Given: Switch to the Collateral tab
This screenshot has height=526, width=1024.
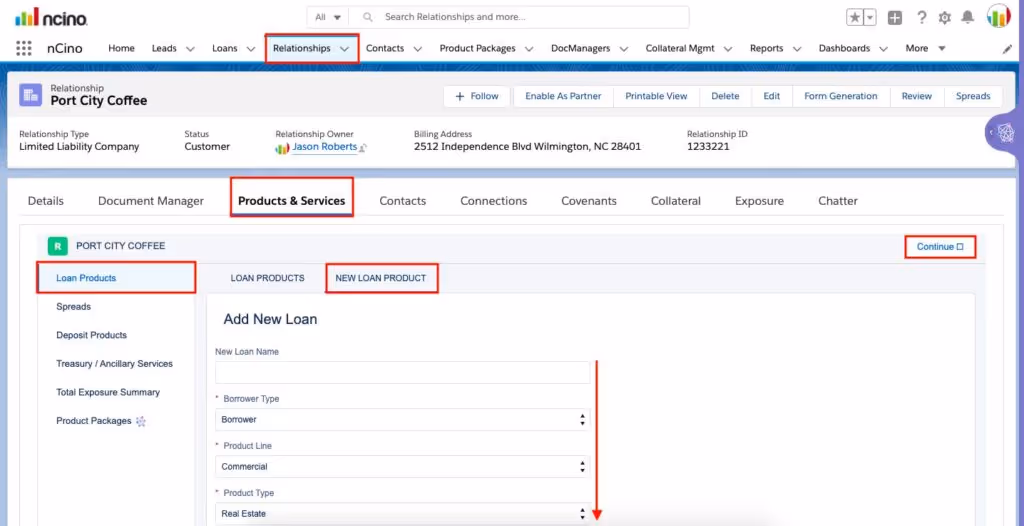Looking at the screenshot, I should click(676, 201).
